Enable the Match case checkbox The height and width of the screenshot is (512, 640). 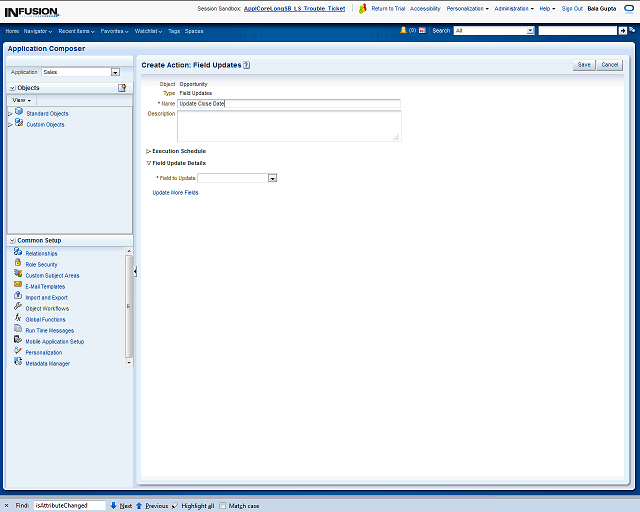223,506
